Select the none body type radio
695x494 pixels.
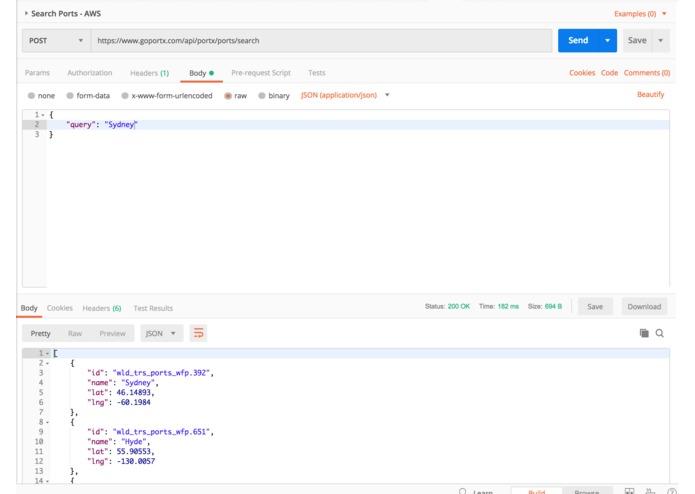[x=31, y=96]
